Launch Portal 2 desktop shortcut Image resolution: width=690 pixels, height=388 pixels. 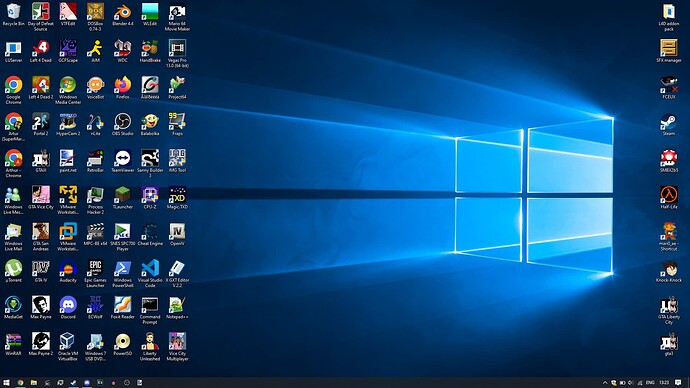click(x=40, y=124)
